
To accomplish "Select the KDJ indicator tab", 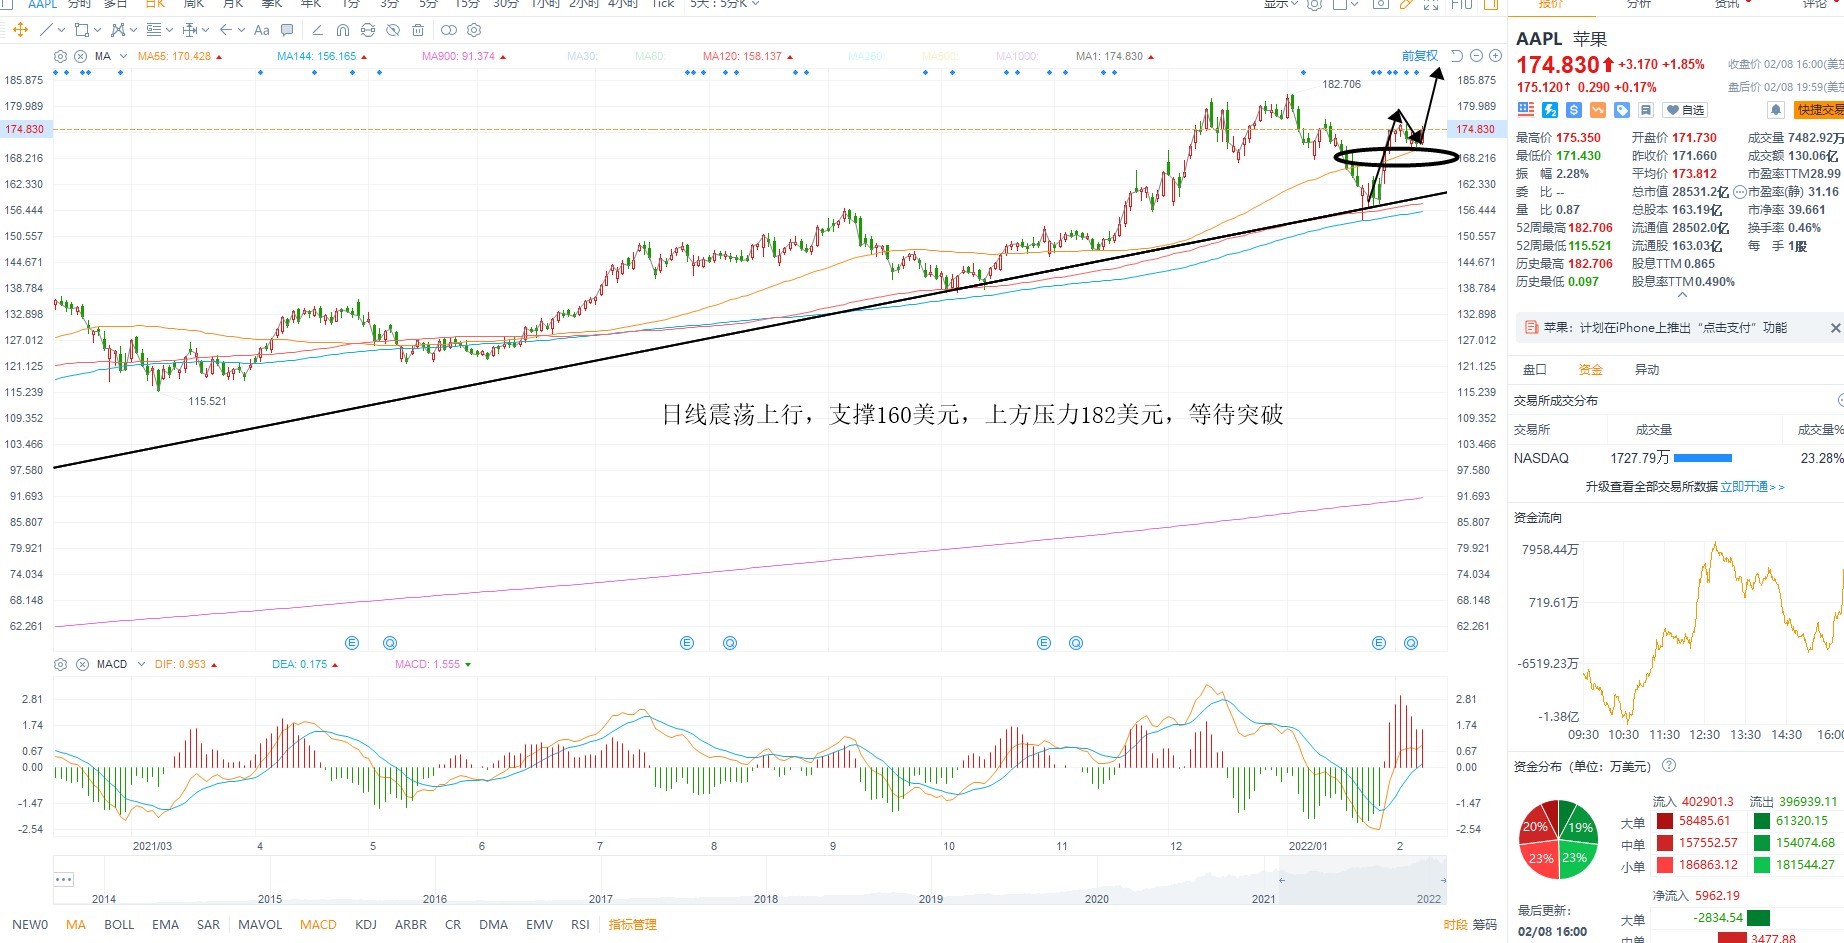I will pos(366,925).
